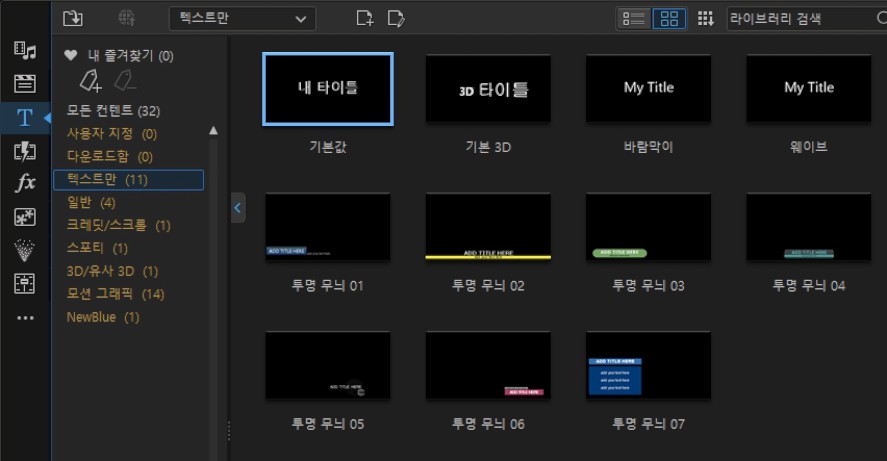This screenshot has height=461, width=887.
Task: Select 다운로드함 (0) category
Action: coord(110,156)
